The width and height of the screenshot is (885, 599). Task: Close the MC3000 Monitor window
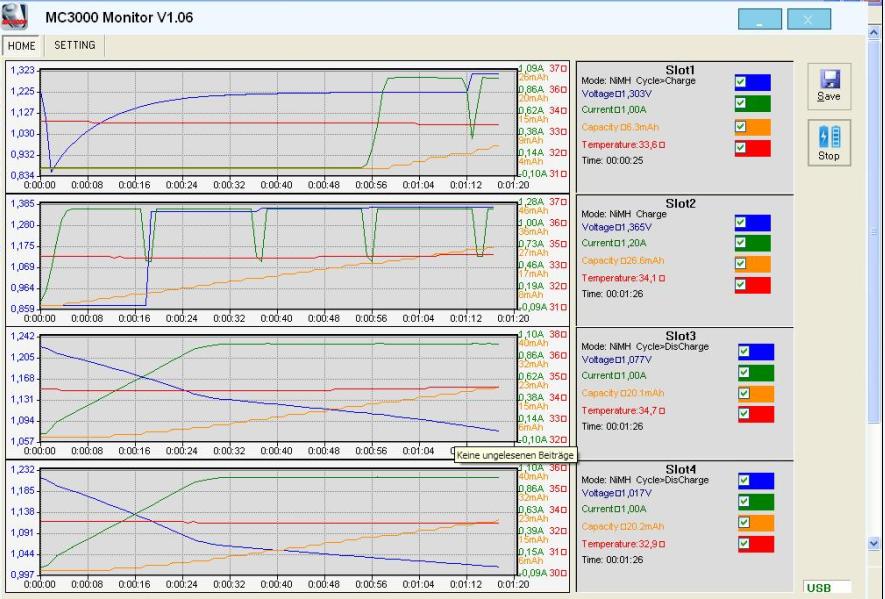coord(809,19)
